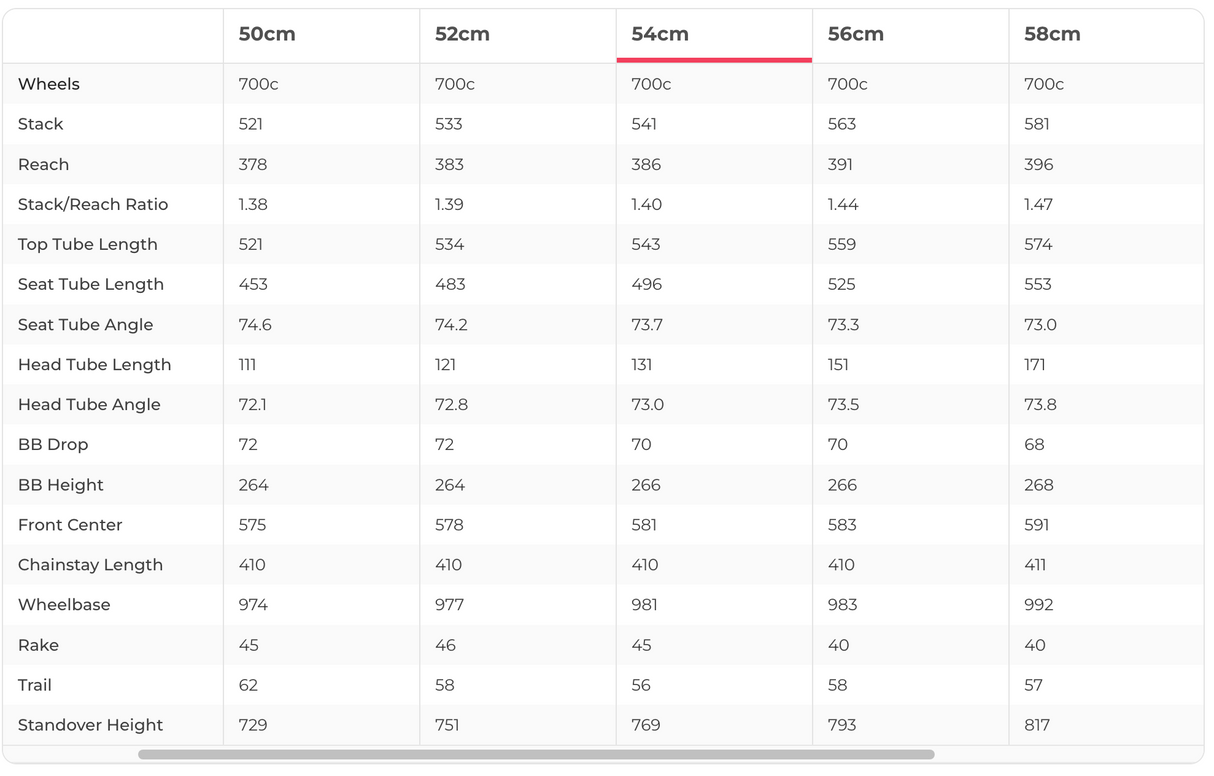Image resolution: width=1214 pixels, height=776 pixels.
Task: Click the Top Tube Length value 534
Action: pos(449,244)
